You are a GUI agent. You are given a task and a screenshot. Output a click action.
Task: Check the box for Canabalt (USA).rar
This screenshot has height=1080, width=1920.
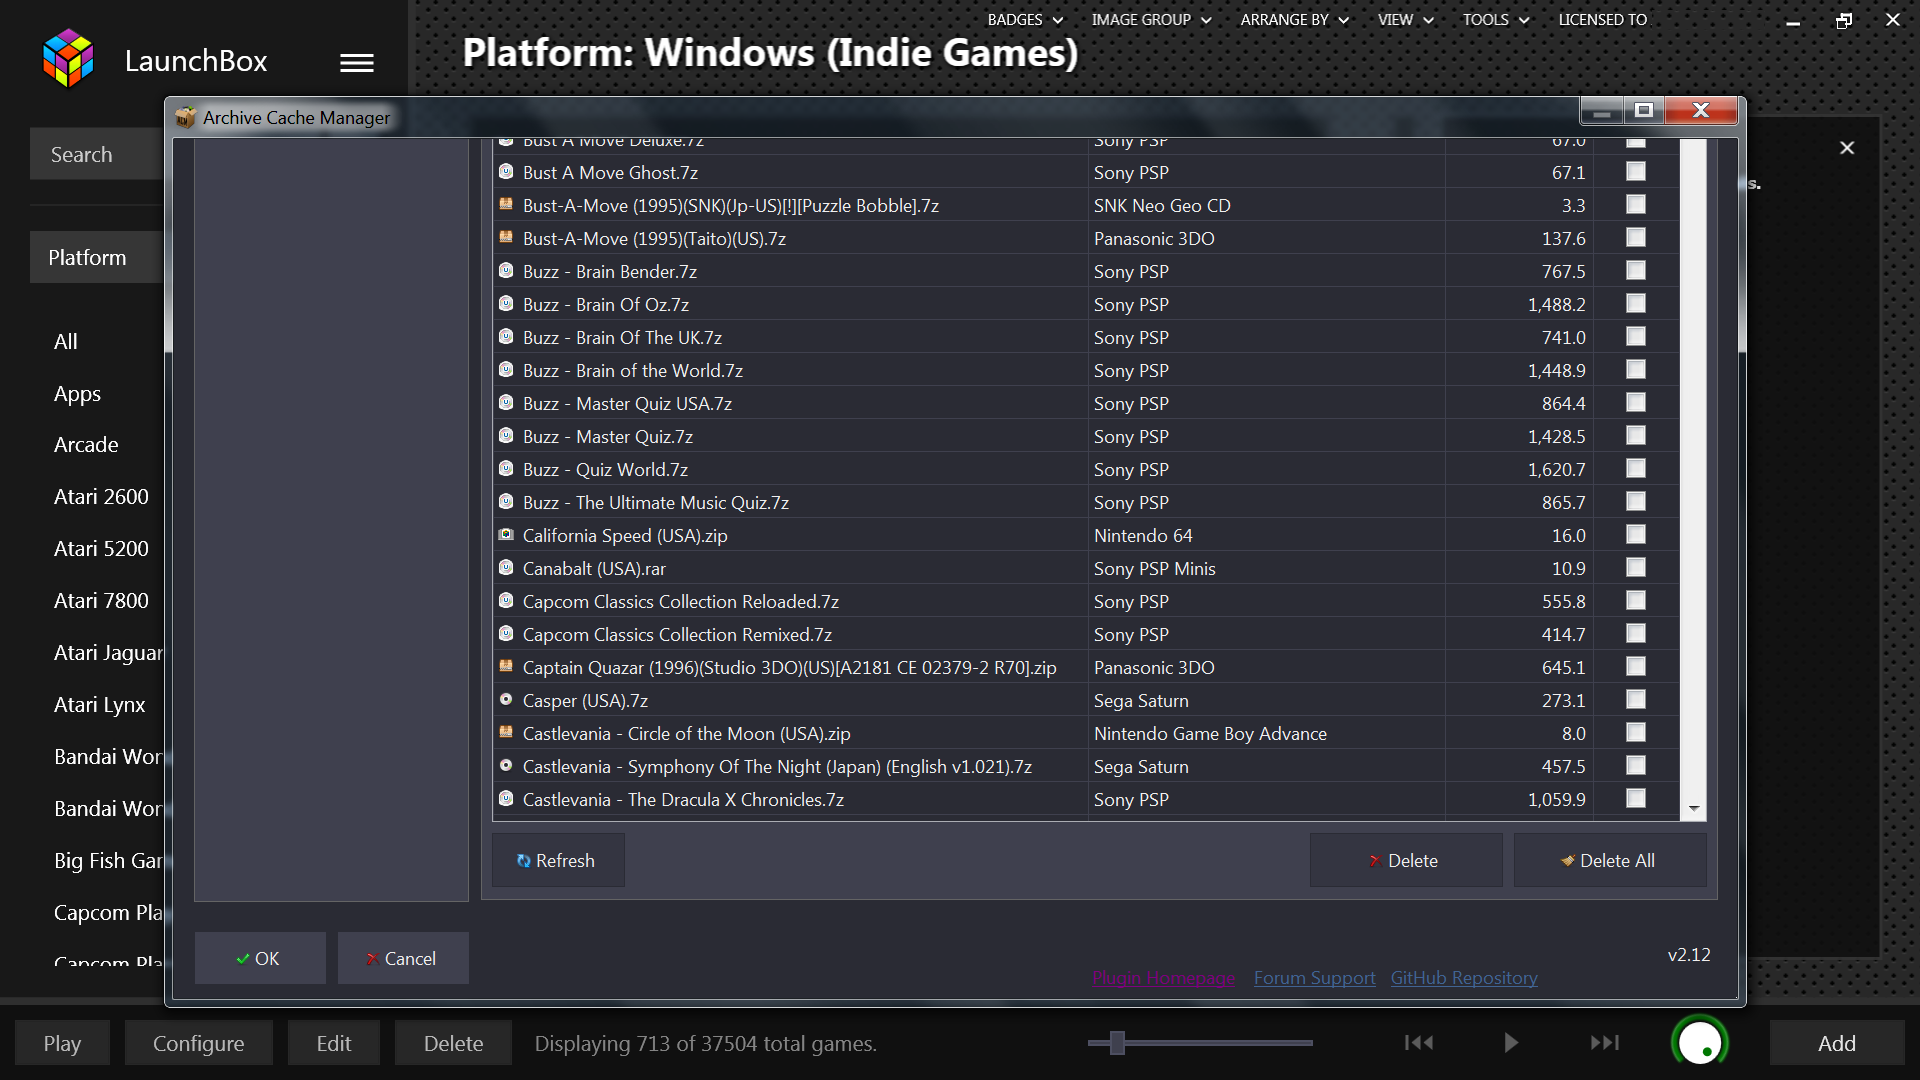[x=1636, y=568]
